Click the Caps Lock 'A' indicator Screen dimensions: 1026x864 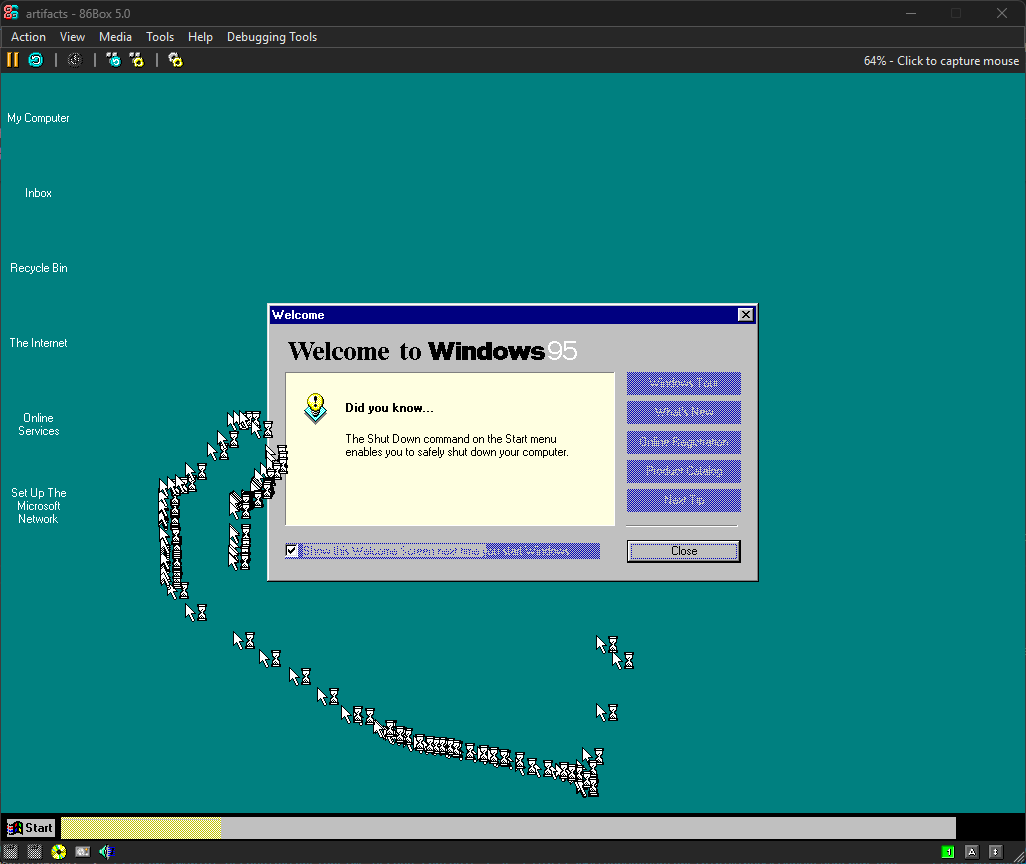(x=972, y=852)
